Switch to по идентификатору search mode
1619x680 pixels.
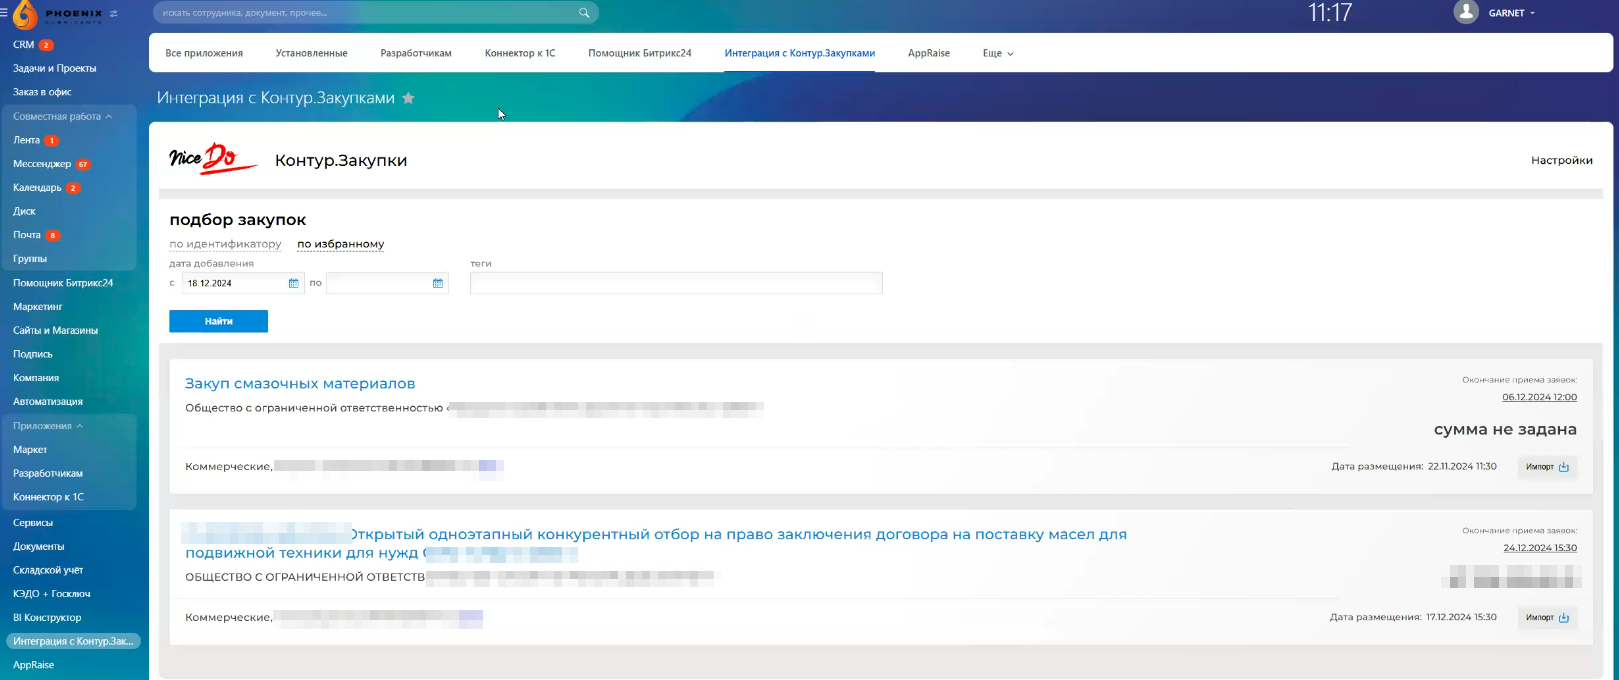point(225,244)
